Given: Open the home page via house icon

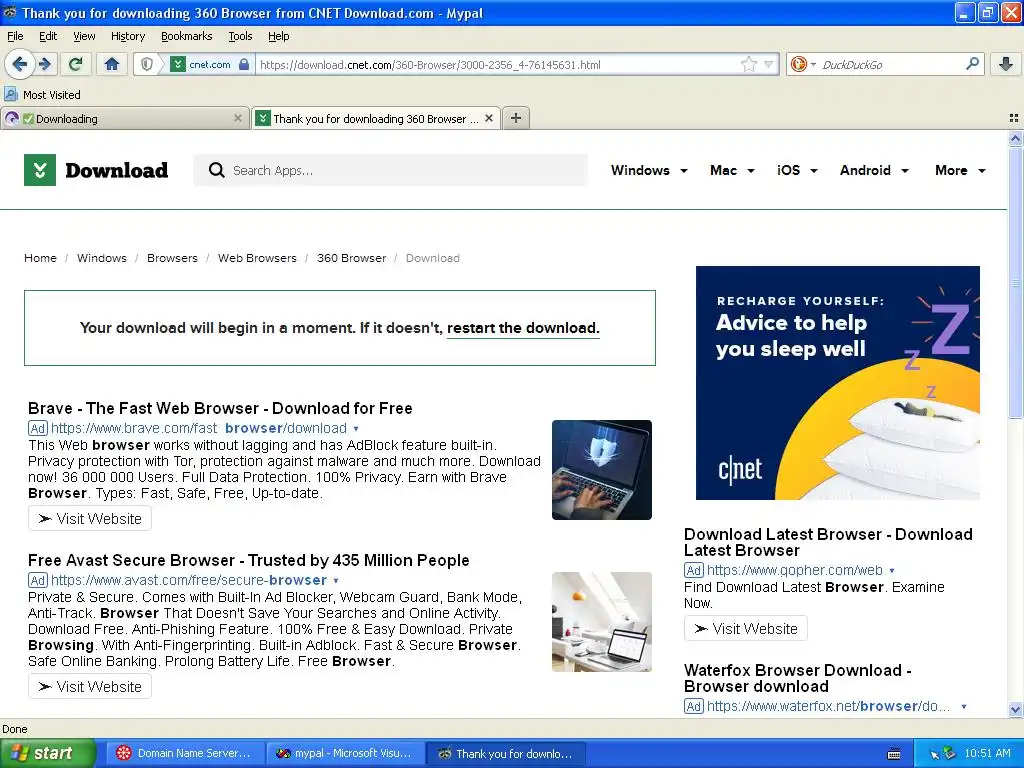Looking at the screenshot, I should point(112,64).
